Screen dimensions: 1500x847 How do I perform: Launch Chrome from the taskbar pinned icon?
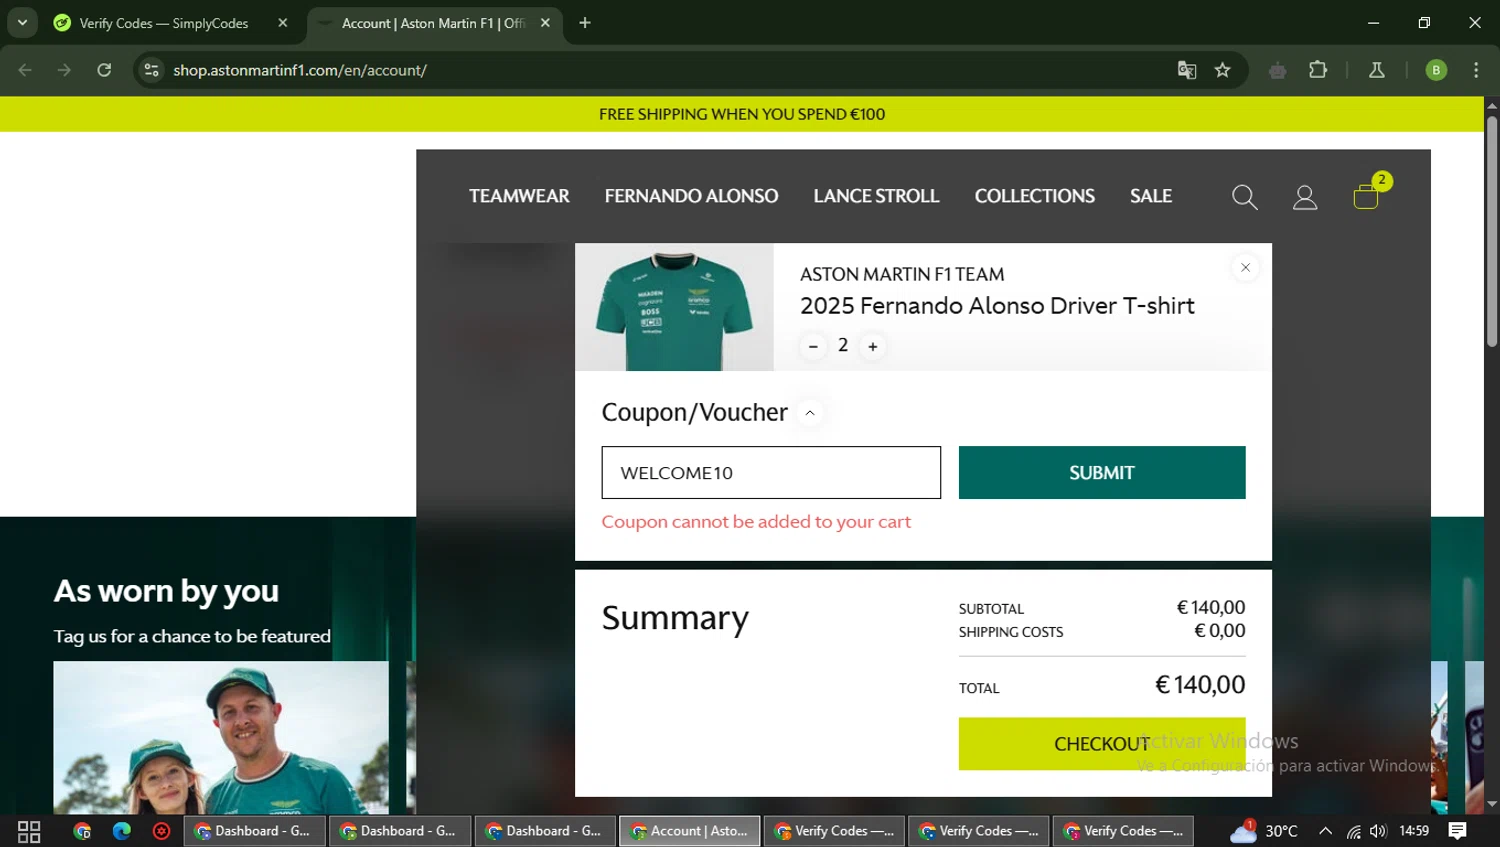coord(82,831)
